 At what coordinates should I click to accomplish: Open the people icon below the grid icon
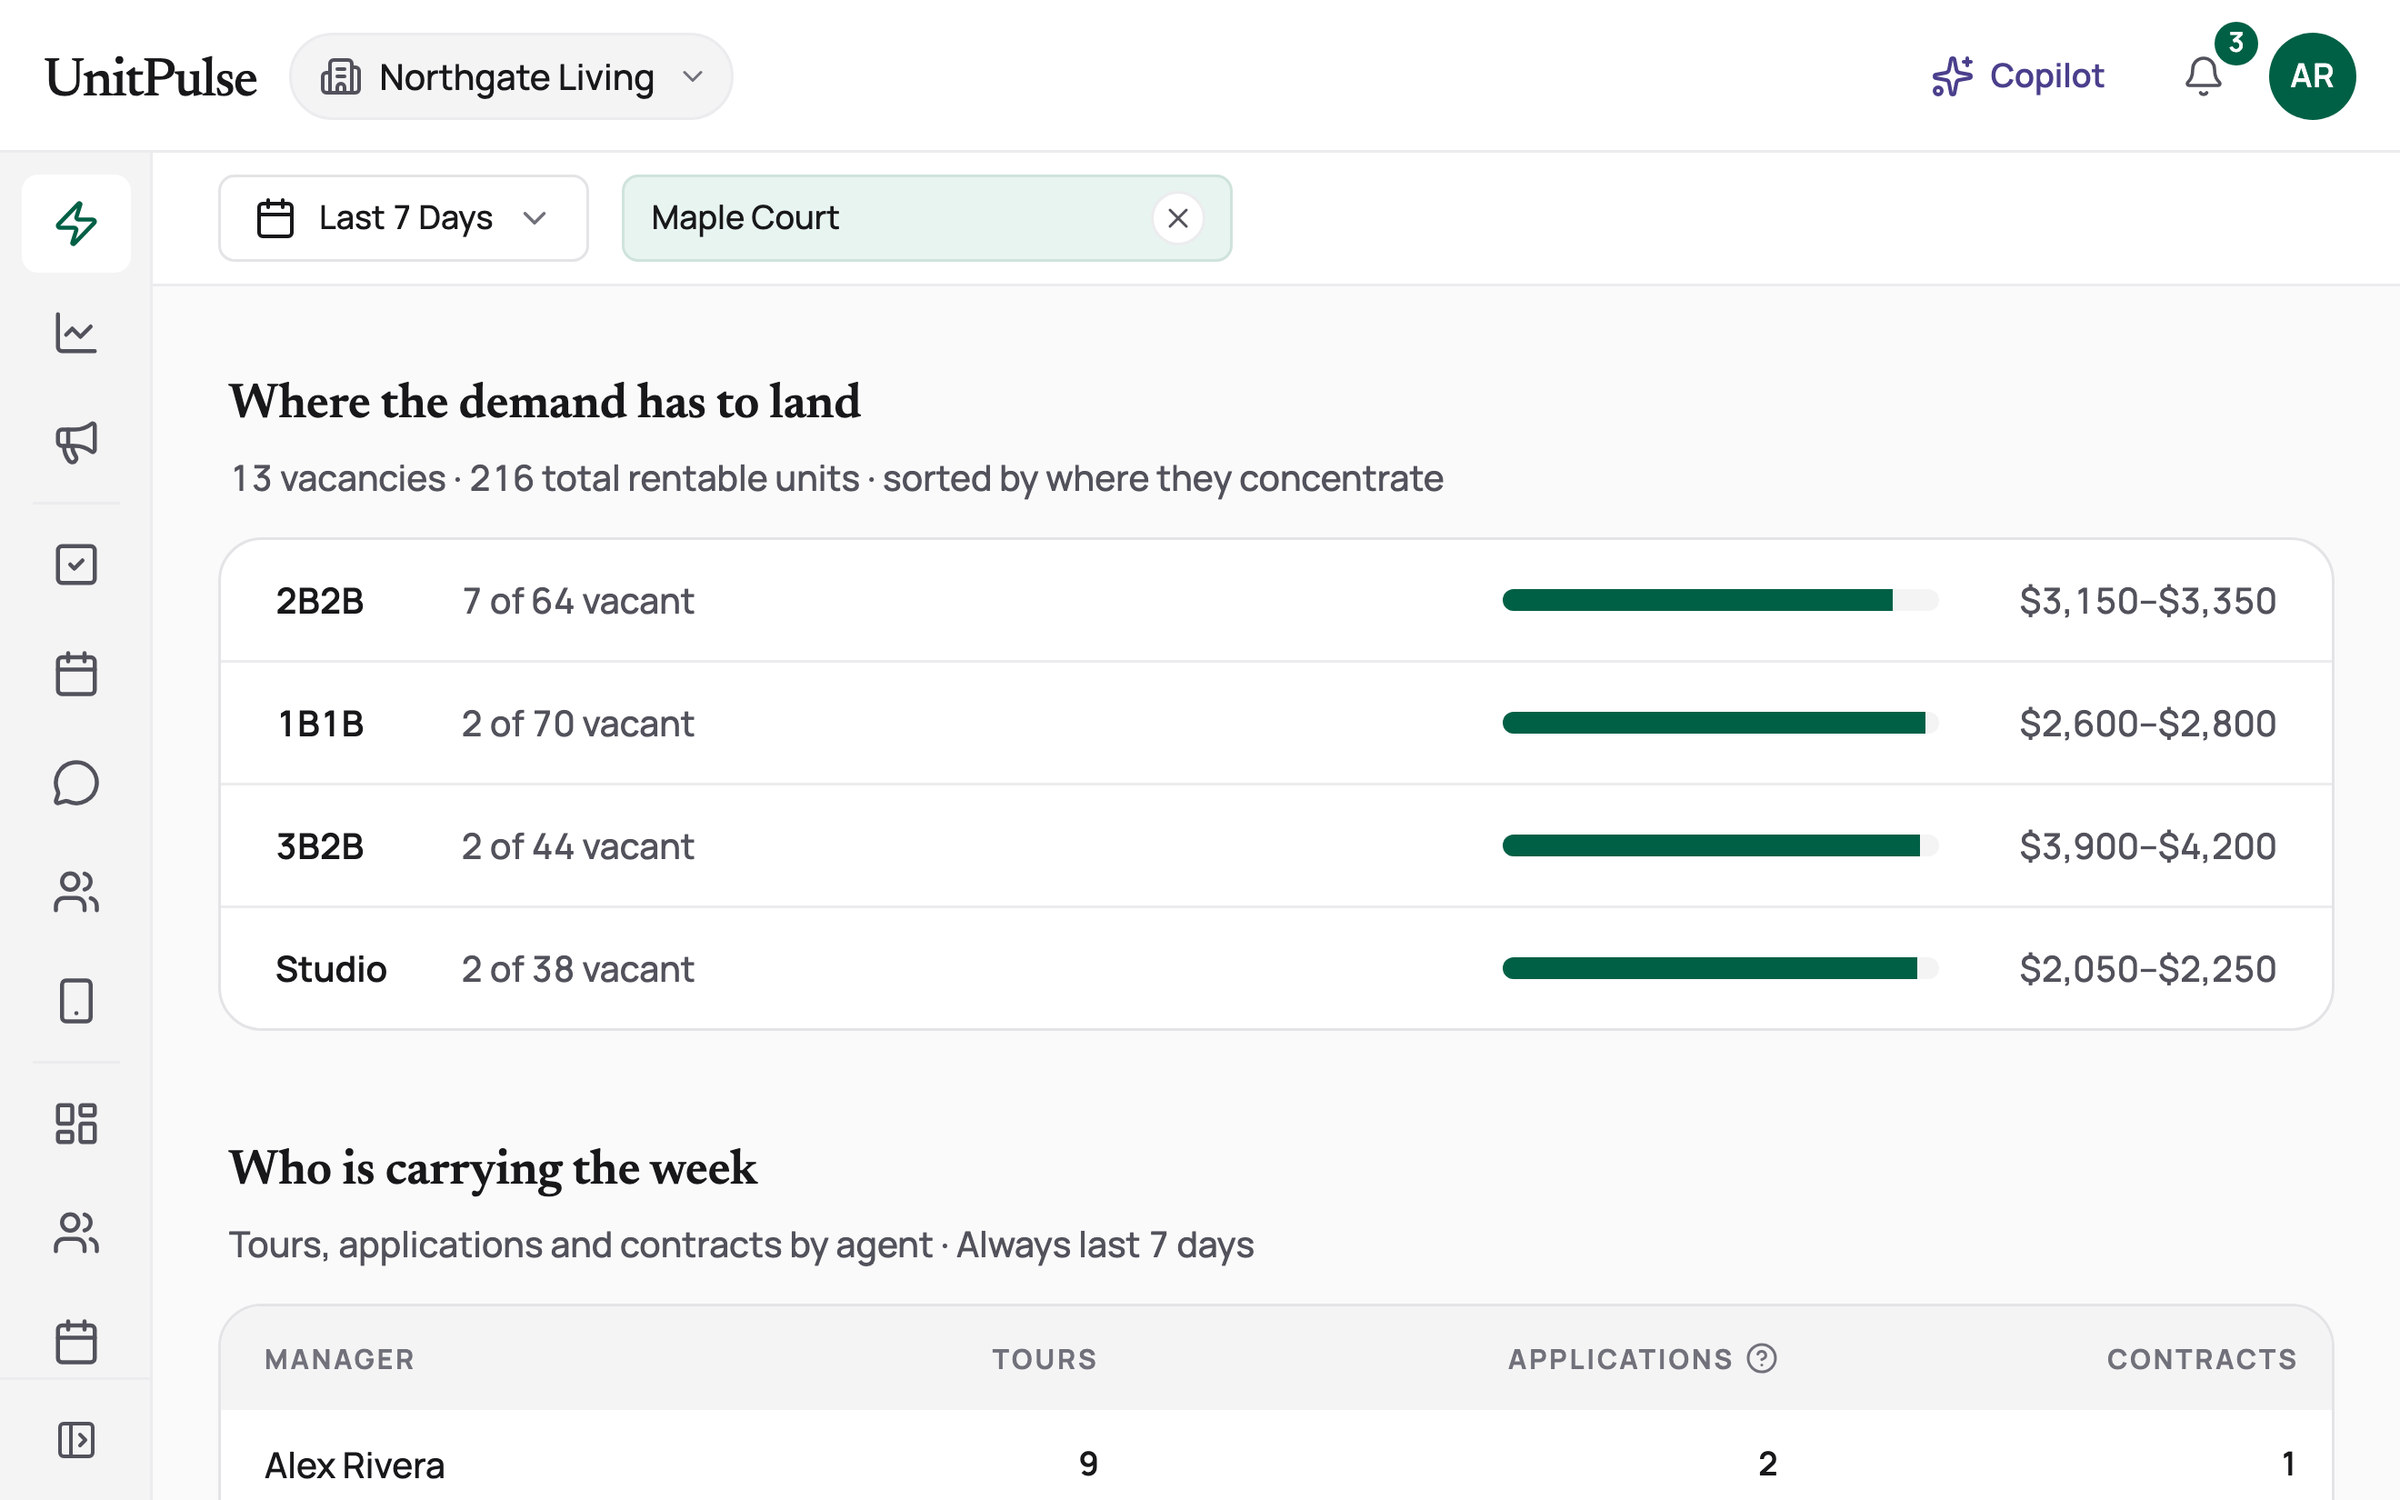[76, 1233]
